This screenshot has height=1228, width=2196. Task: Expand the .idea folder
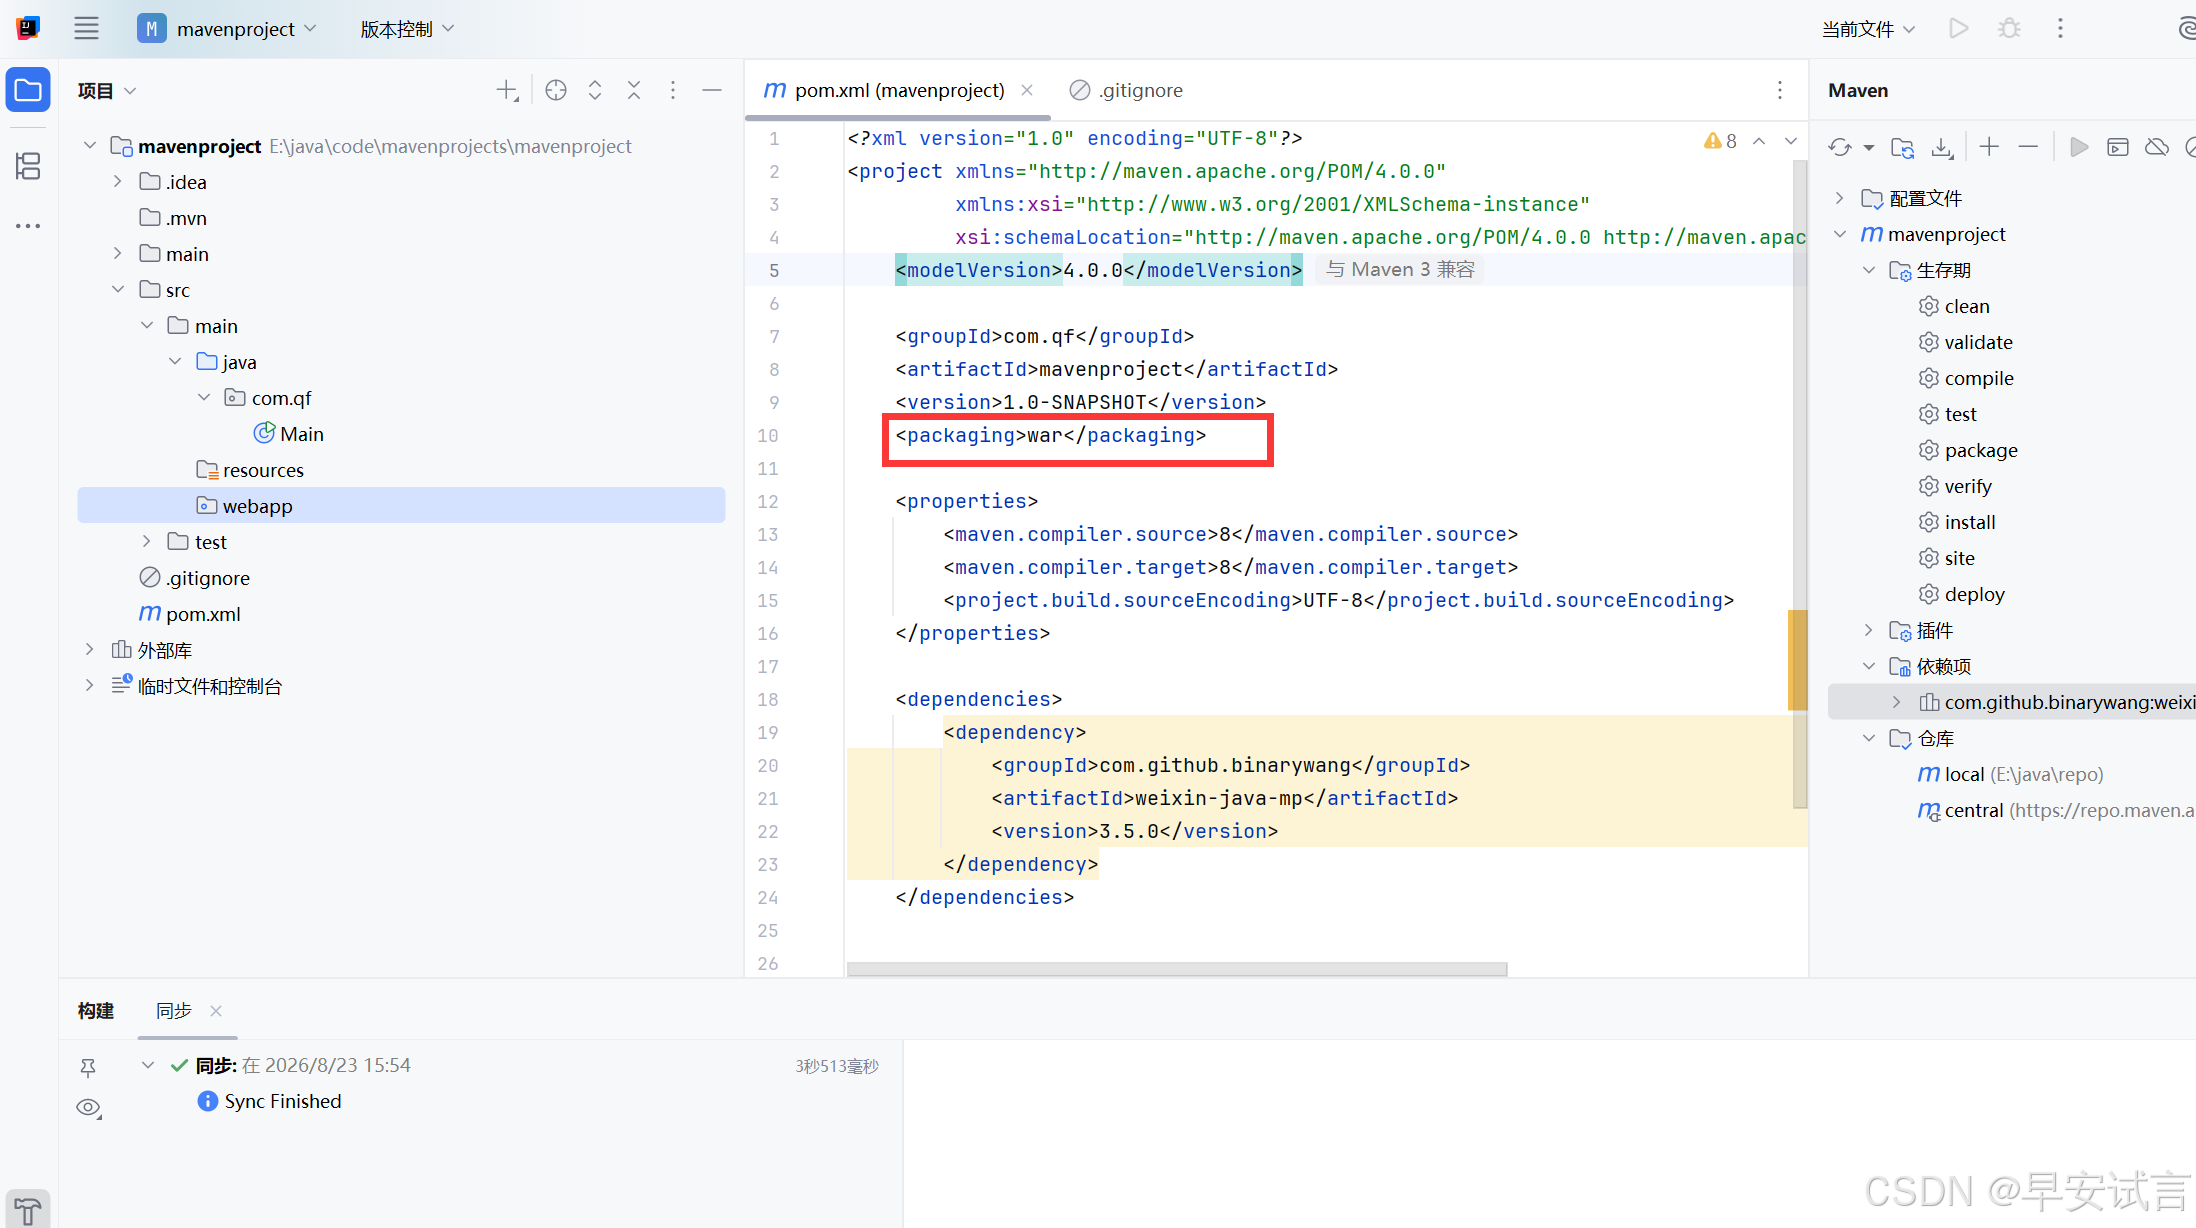coord(117,182)
